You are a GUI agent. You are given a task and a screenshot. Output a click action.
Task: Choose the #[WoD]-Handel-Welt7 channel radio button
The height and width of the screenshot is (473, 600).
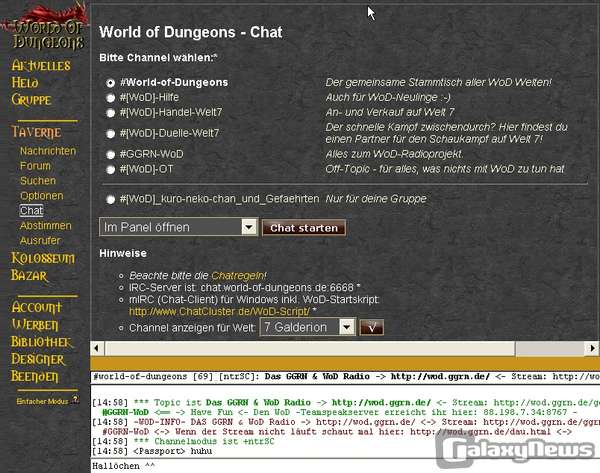pos(111,113)
